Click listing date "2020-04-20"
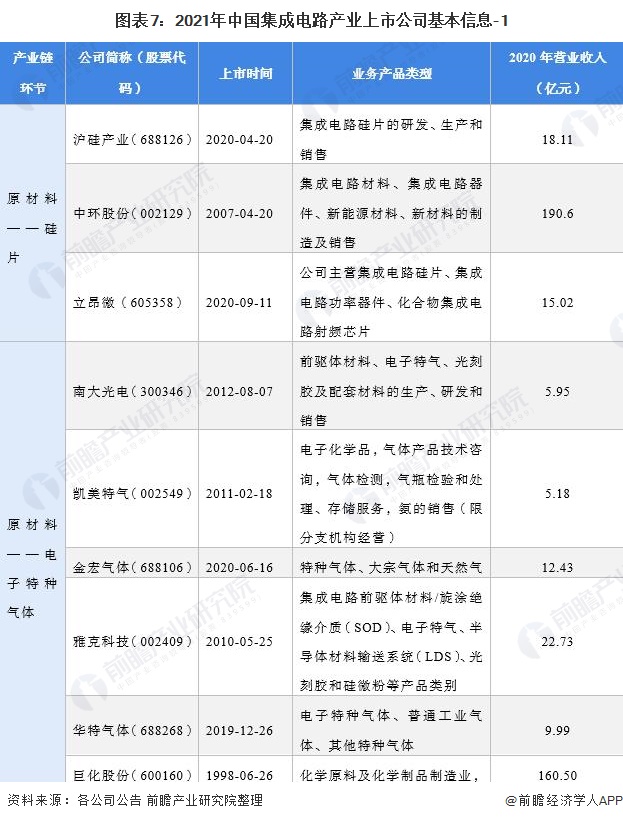Viewport: 623px width, 821px height. point(239,140)
